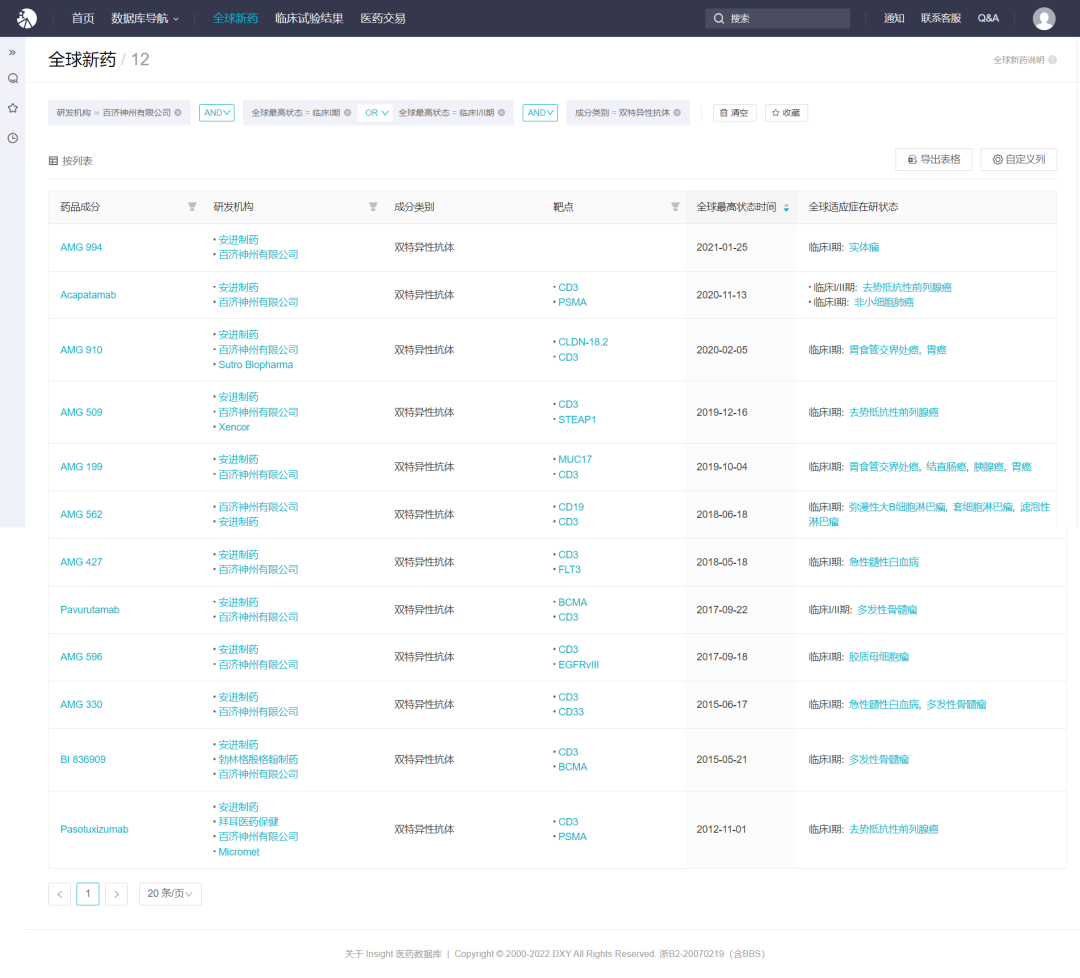Click the site logo icon
The image size is (1080, 978).
click(27, 19)
